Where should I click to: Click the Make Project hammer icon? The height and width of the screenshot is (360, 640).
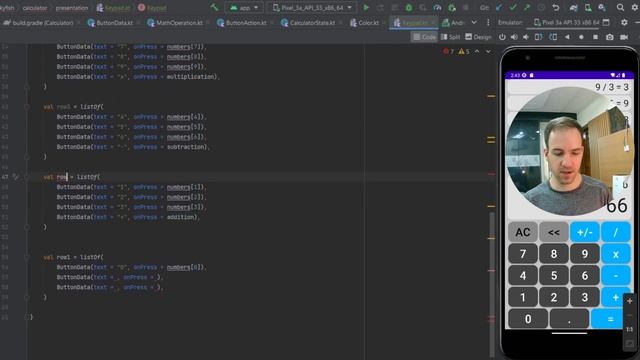click(214, 7)
